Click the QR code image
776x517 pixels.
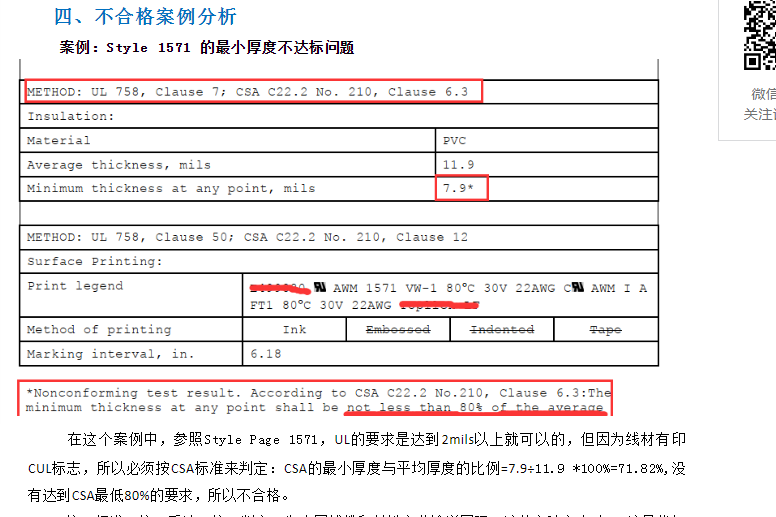click(x=760, y=35)
